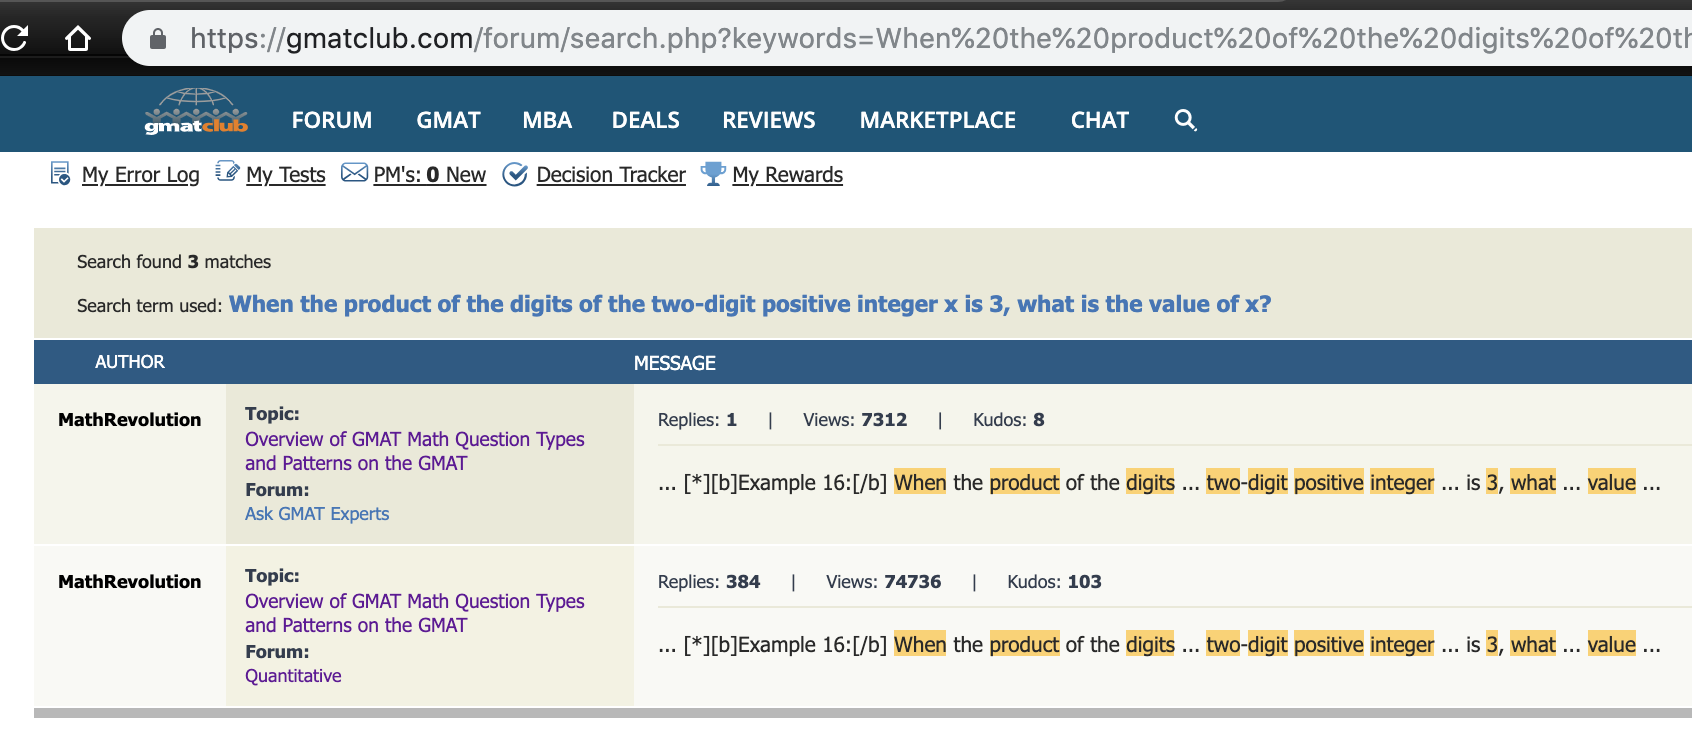The width and height of the screenshot is (1692, 748).
Task: Click 'Kudos: 103' in second result
Action: tap(1054, 582)
